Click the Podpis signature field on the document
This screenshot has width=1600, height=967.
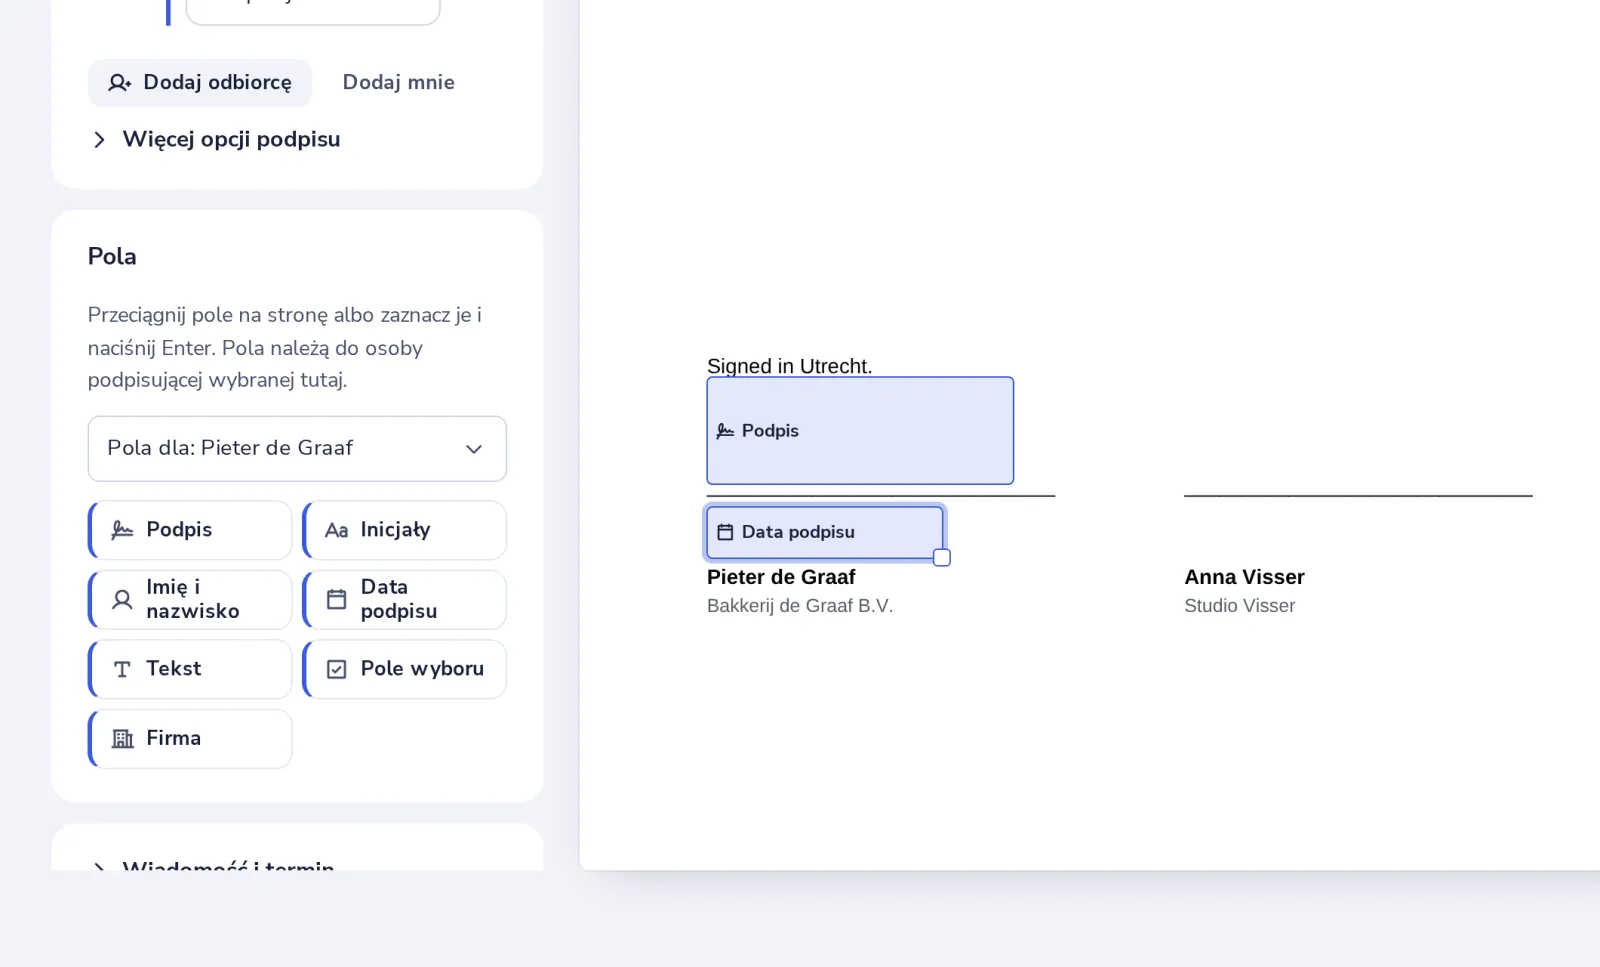(860, 431)
